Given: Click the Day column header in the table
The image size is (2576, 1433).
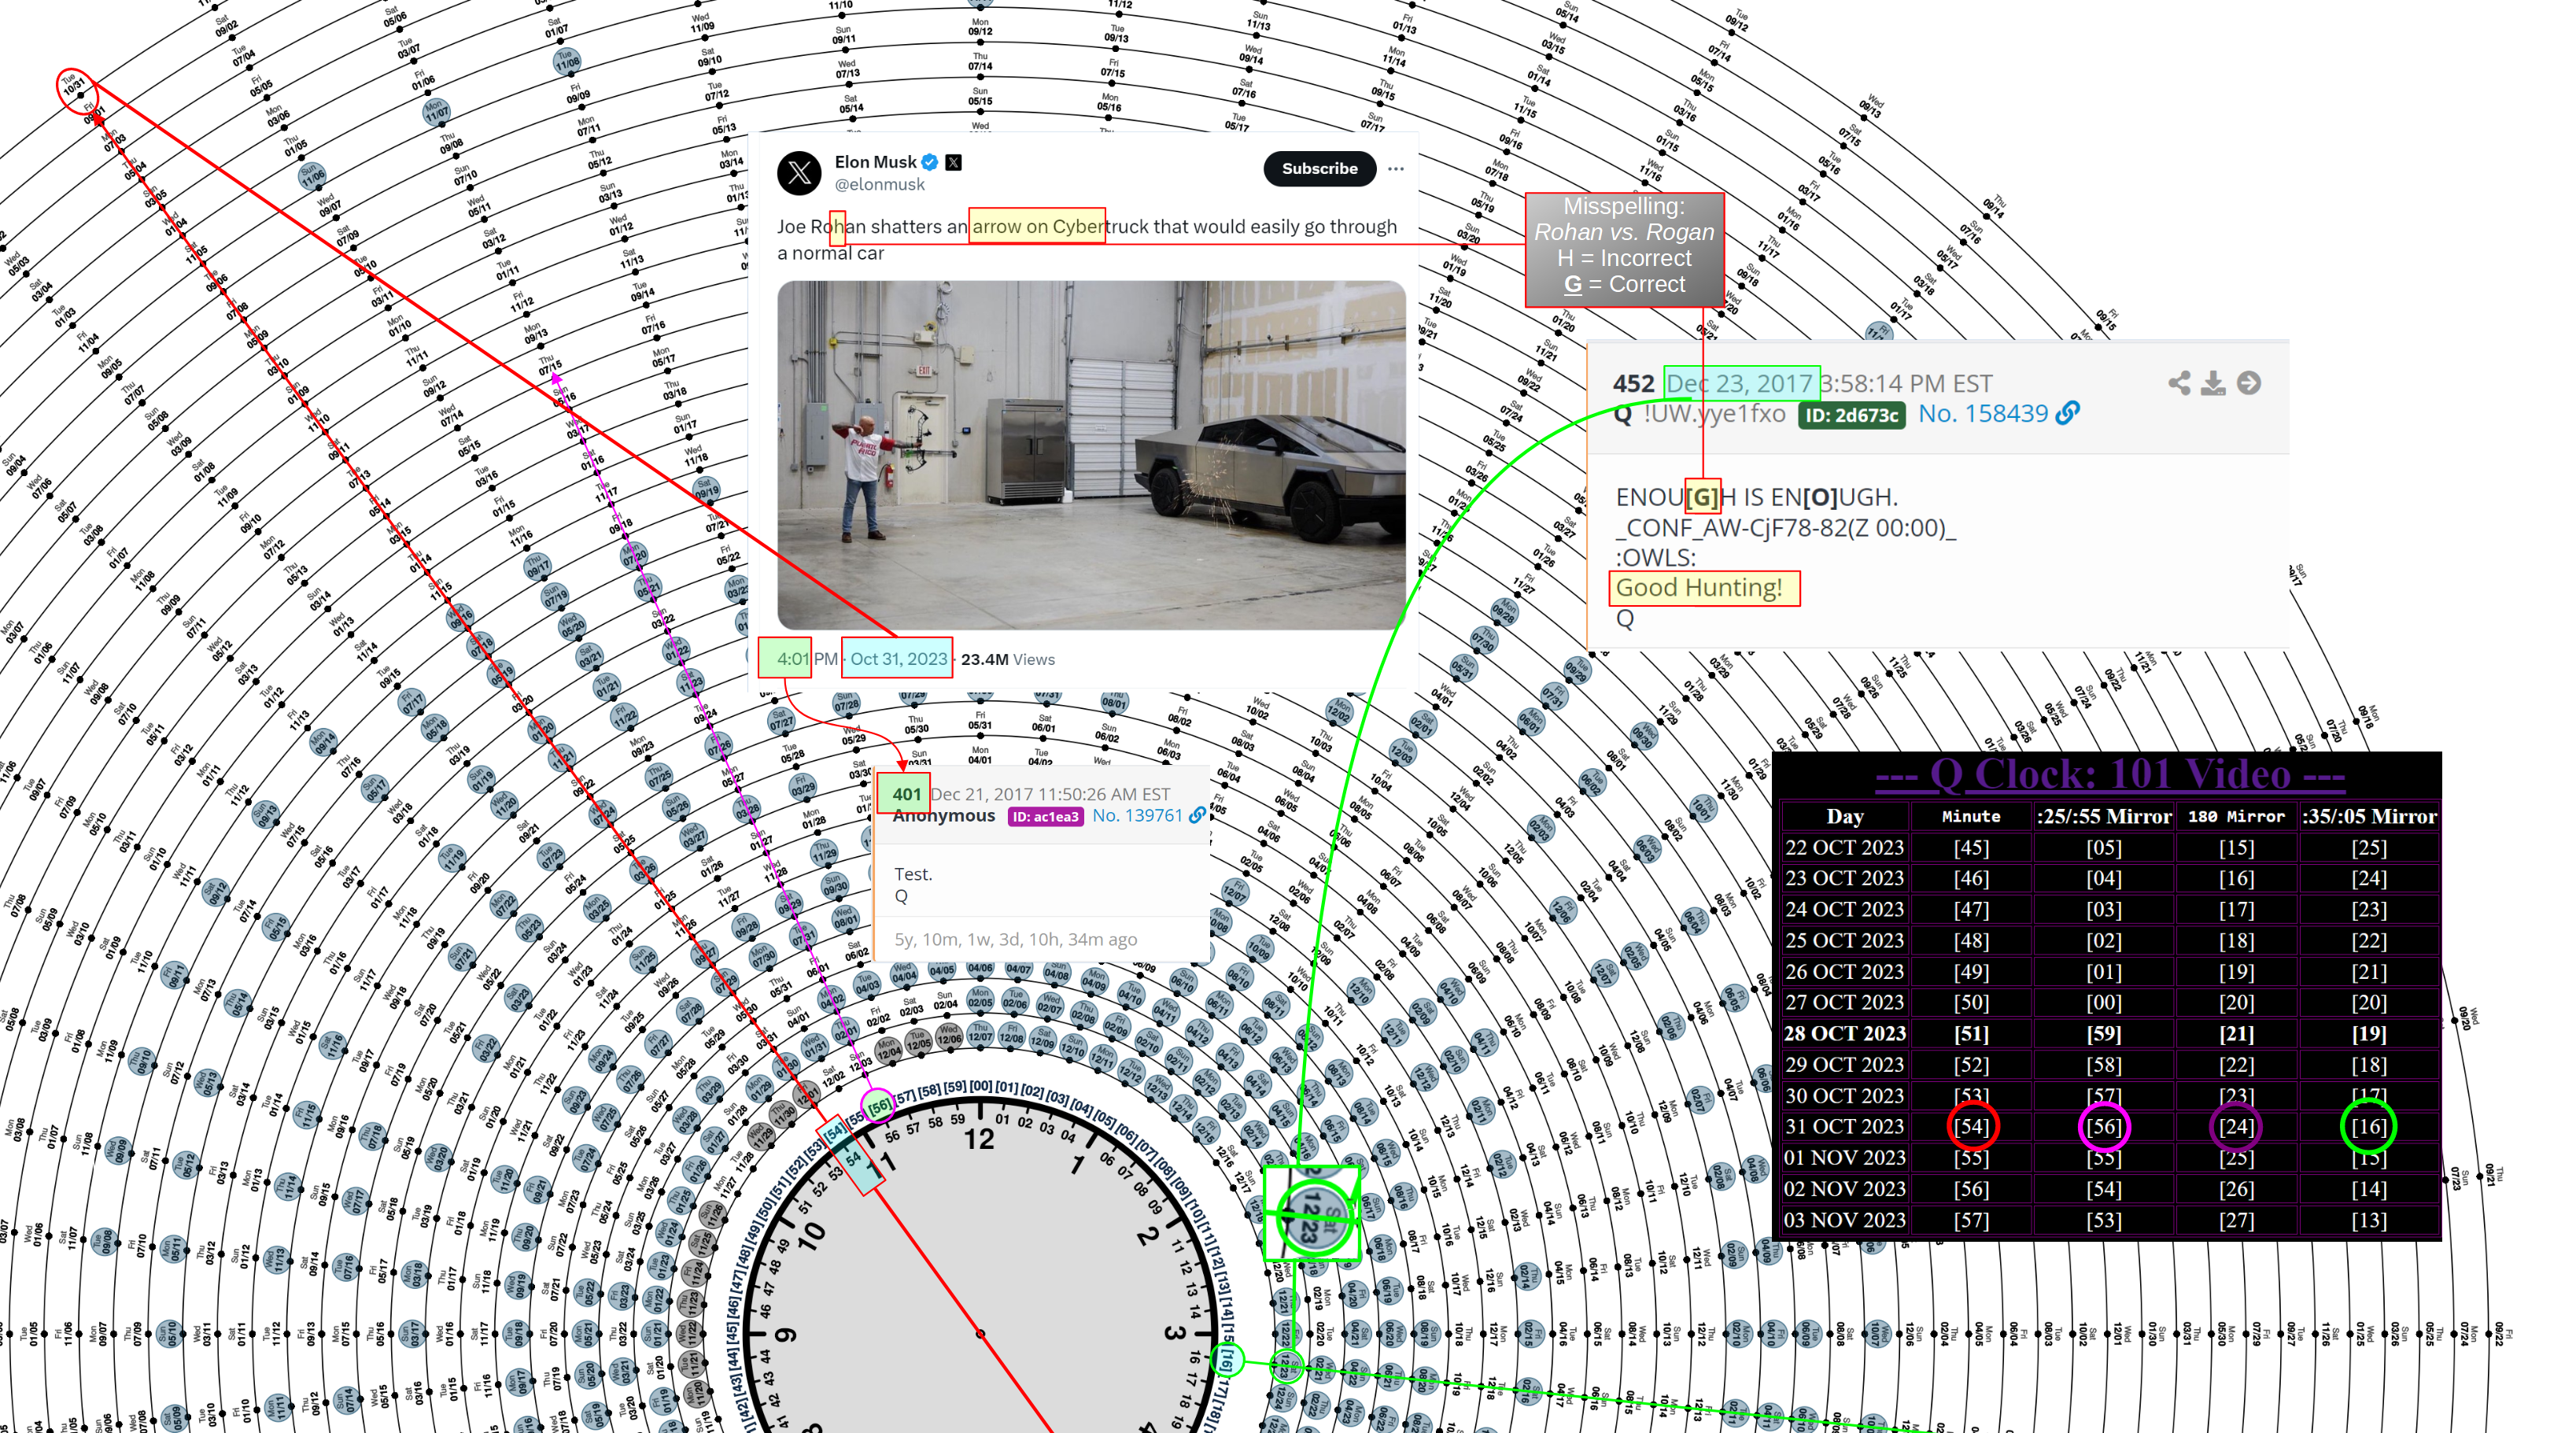Looking at the screenshot, I should click(1844, 816).
